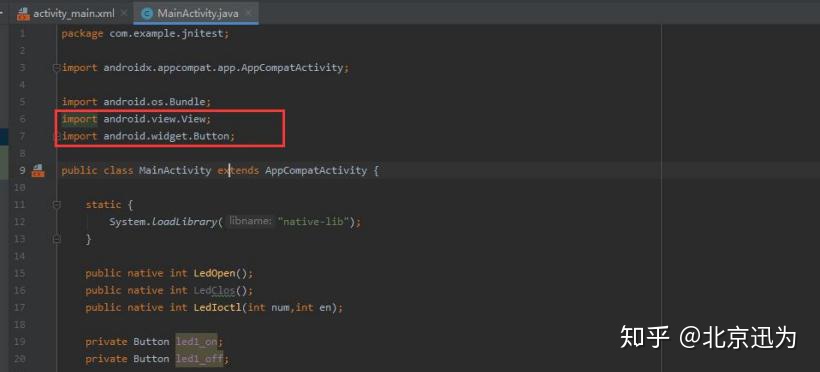The image size is (820, 372).
Task: Click line number 1 in the gutter
Action: [22, 33]
